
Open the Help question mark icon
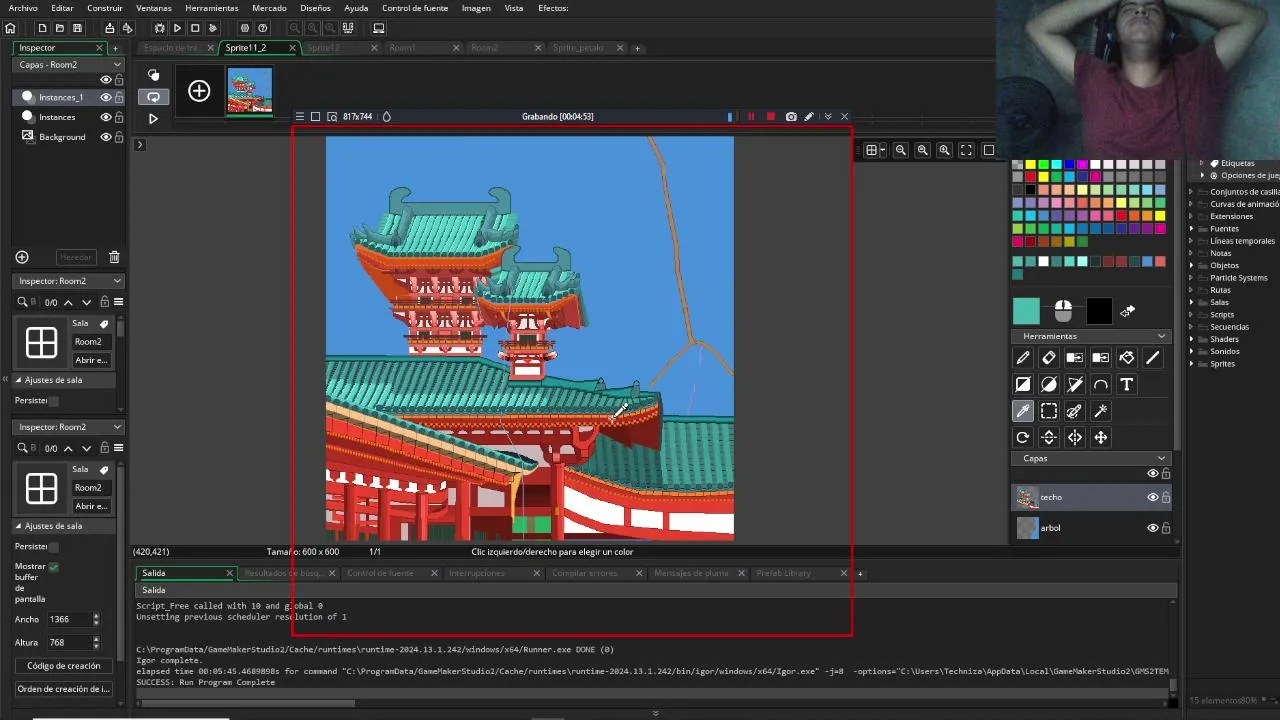[x=263, y=28]
